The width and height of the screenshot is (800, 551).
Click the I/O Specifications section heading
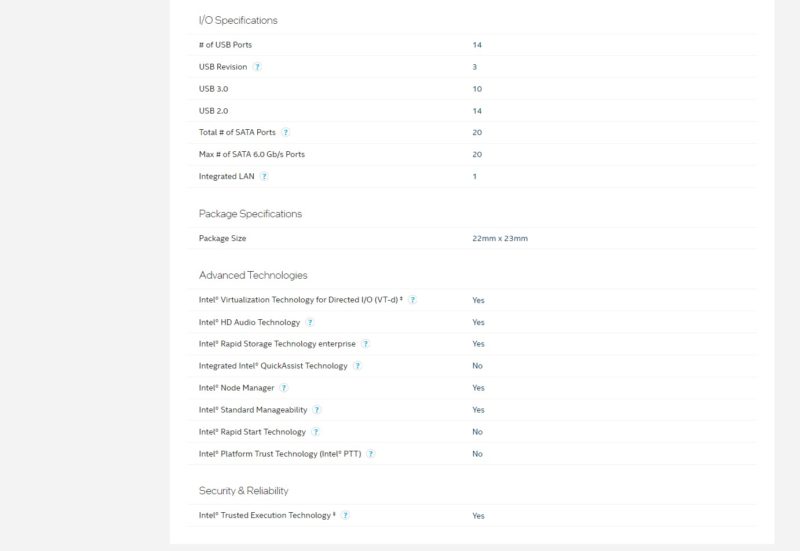click(x=238, y=20)
